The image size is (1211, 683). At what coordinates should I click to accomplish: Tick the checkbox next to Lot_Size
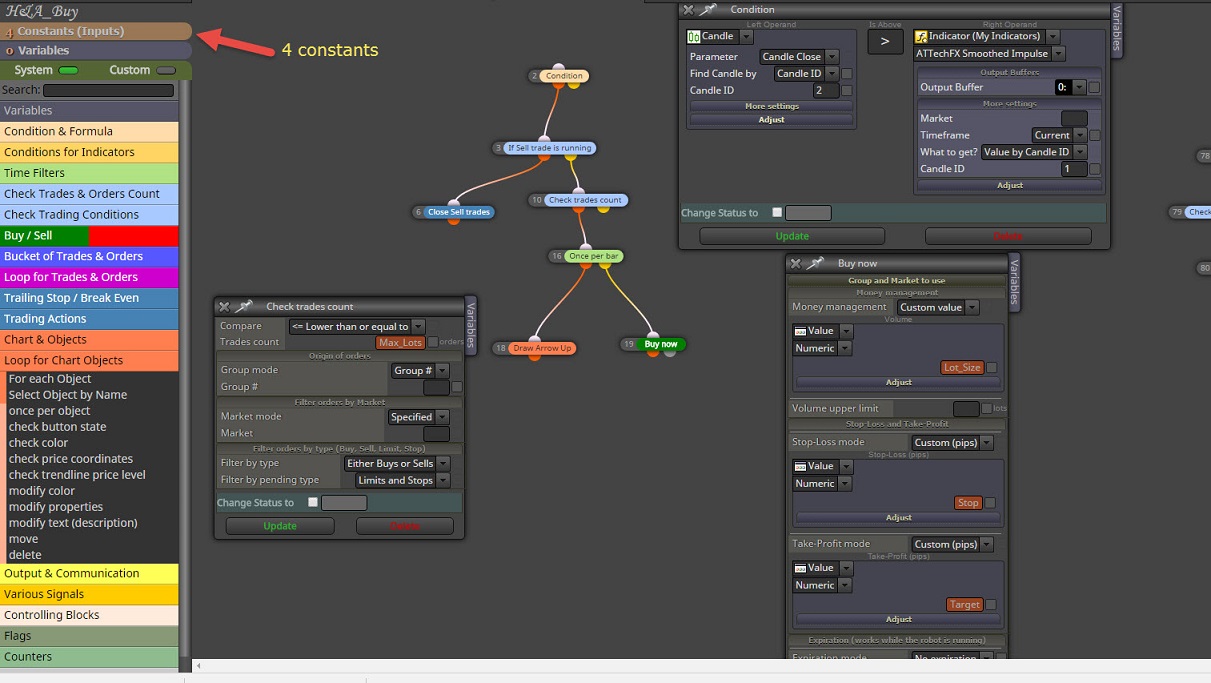coord(992,368)
